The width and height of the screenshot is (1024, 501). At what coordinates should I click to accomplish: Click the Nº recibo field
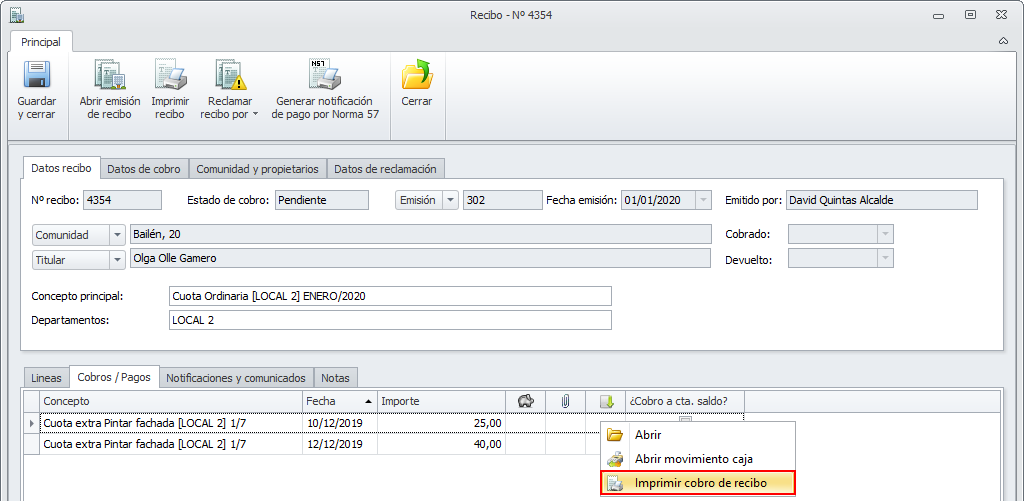(x=122, y=201)
